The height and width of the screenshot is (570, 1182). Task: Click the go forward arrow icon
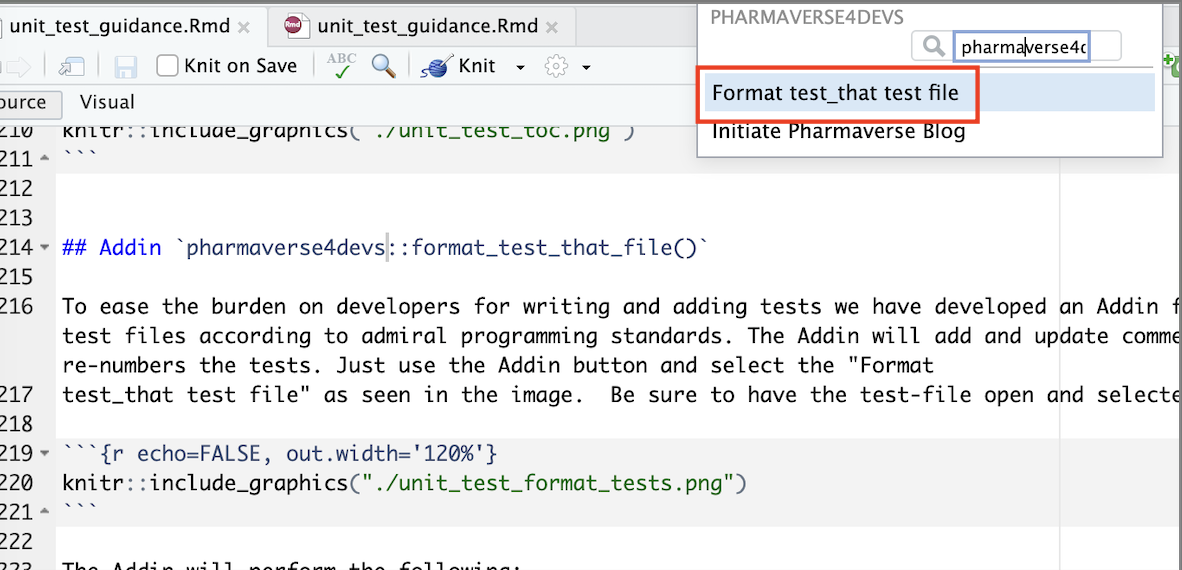tap(19, 67)
